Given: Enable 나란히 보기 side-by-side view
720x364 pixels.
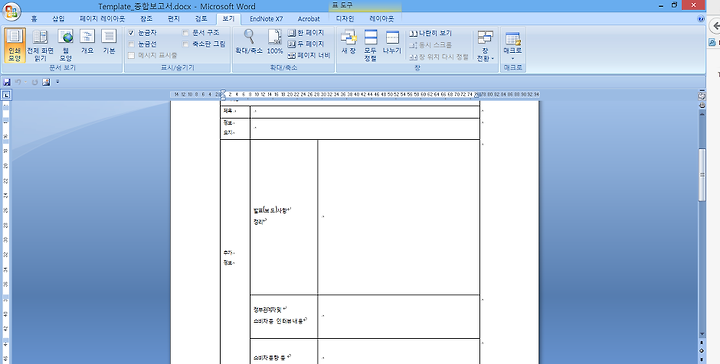Looking at the screenshot, I should (x=431, y=34).
